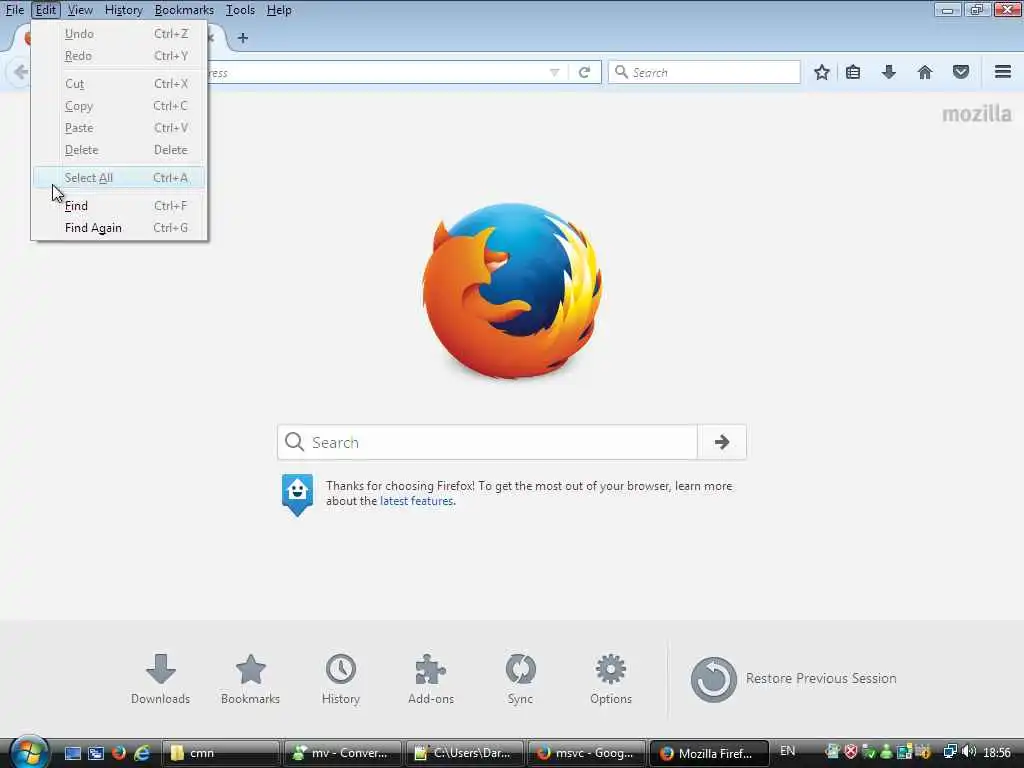Open the History menu

coord(123,10)
